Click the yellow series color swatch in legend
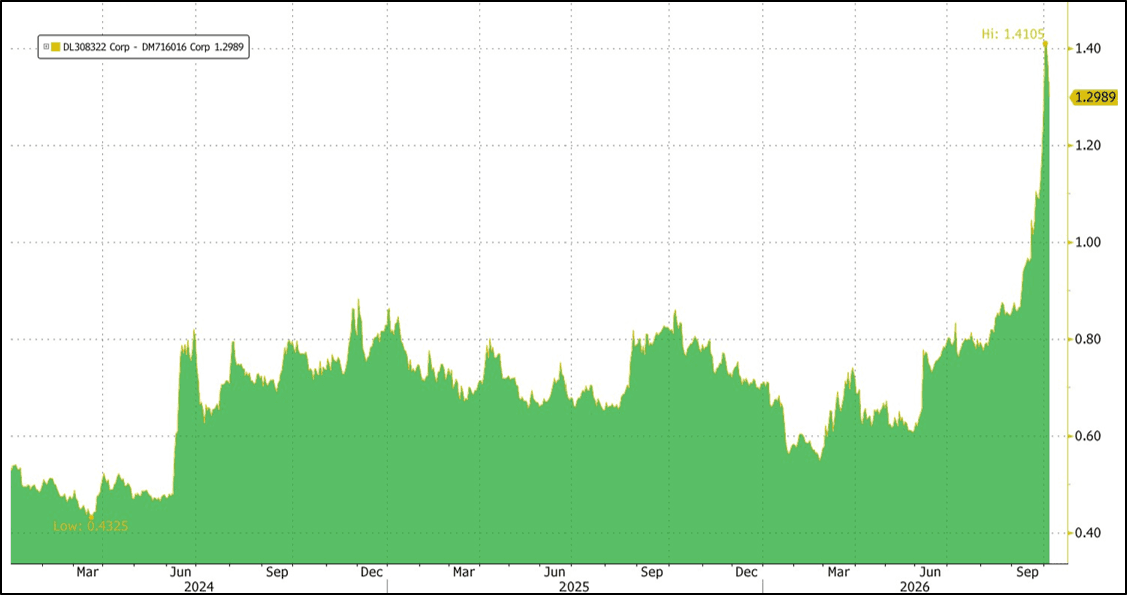The image size is (1127, 595). click(55, 47)
